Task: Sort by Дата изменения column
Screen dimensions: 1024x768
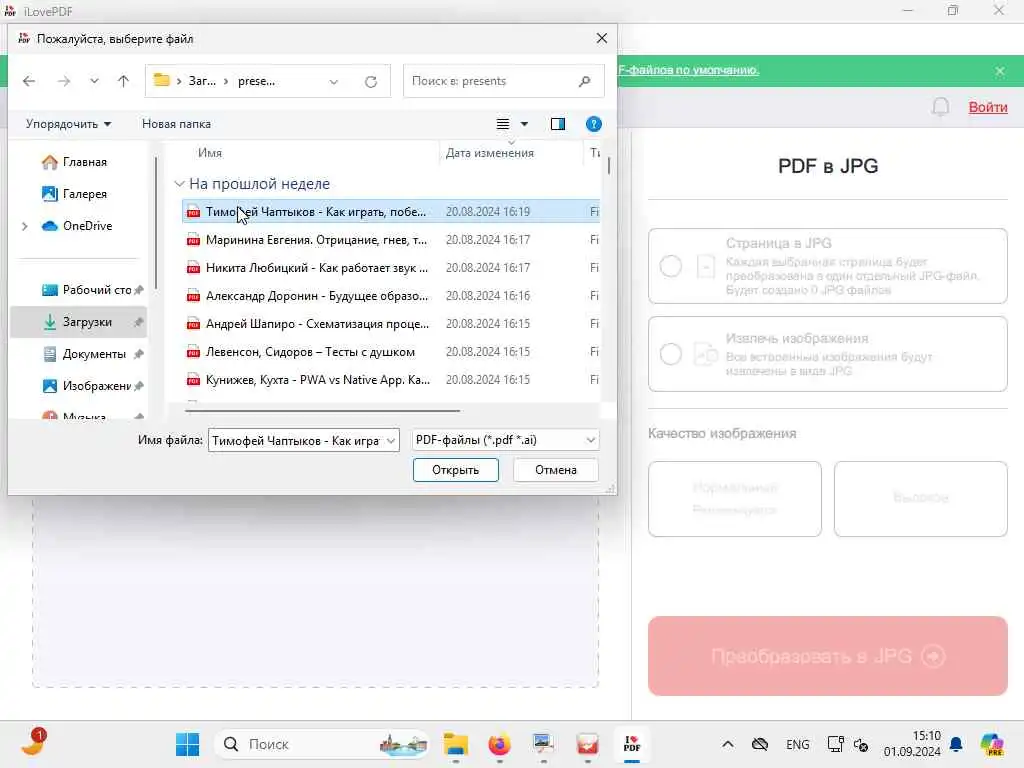Action: 490,153
